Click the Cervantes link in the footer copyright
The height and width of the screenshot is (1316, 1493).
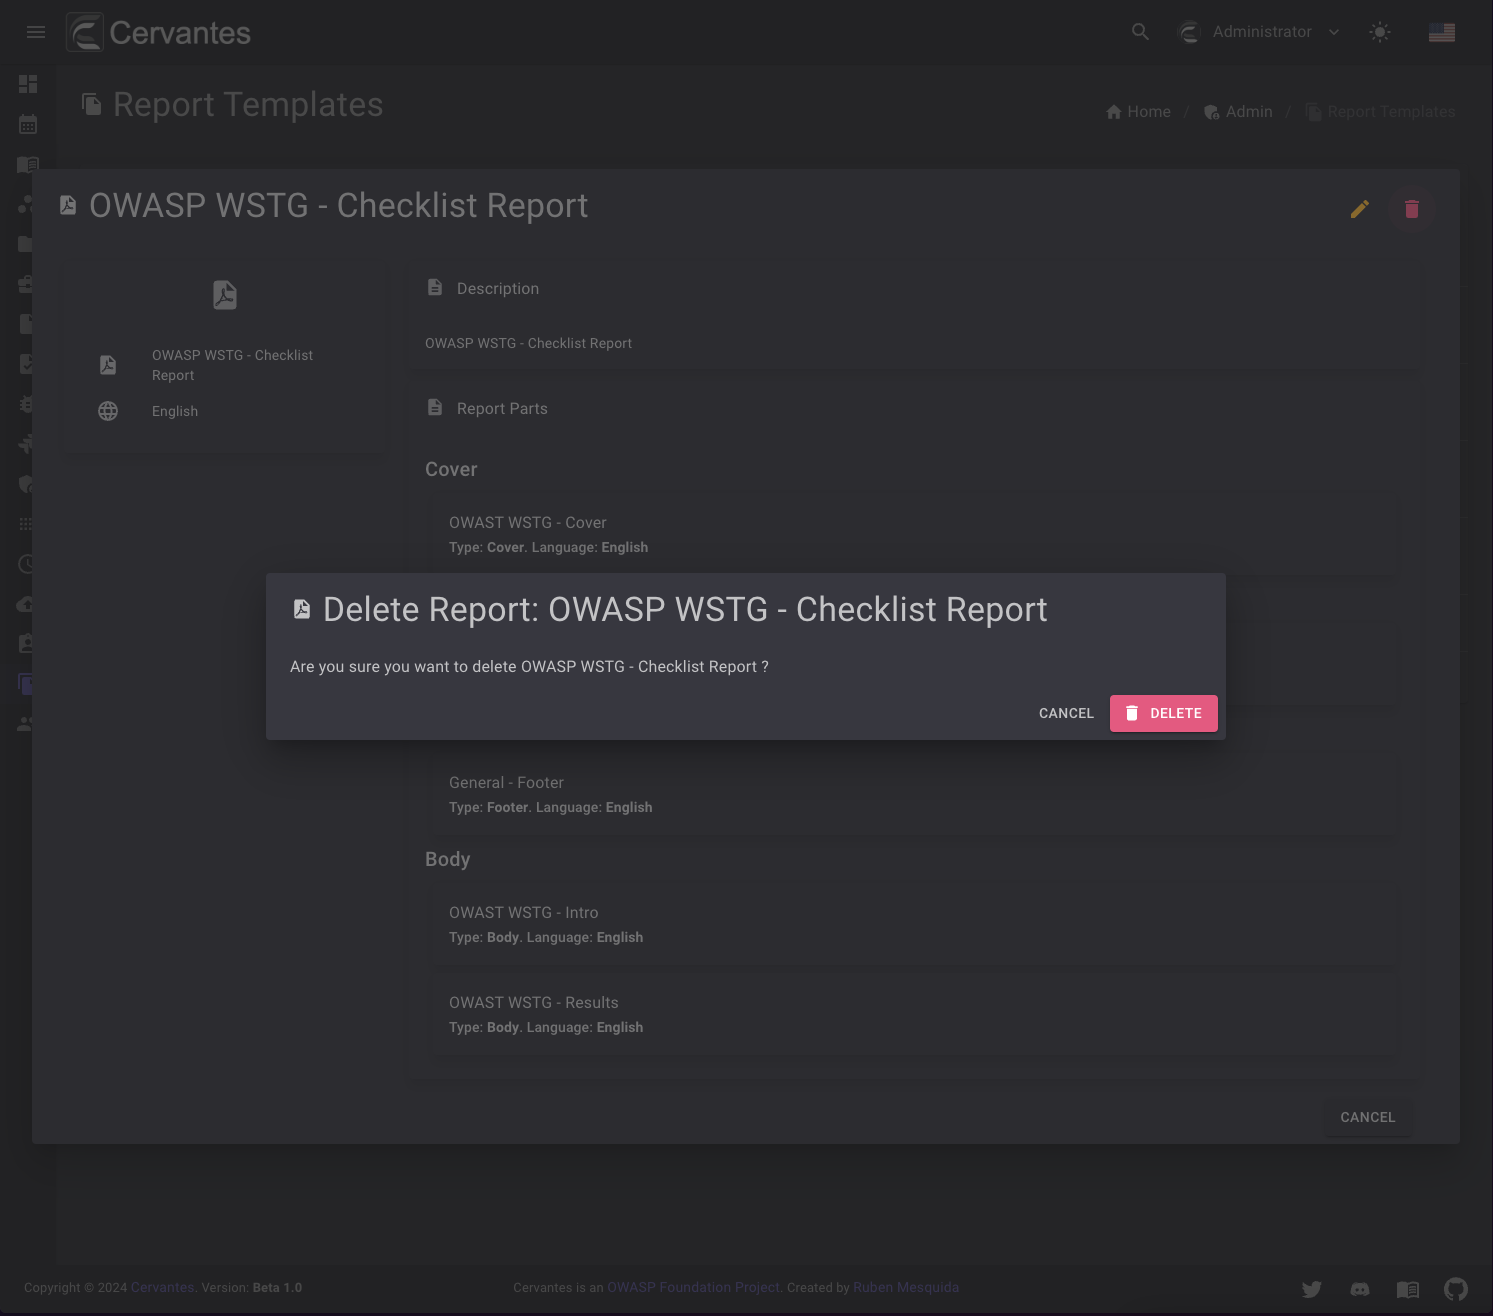click(162, 1288)
